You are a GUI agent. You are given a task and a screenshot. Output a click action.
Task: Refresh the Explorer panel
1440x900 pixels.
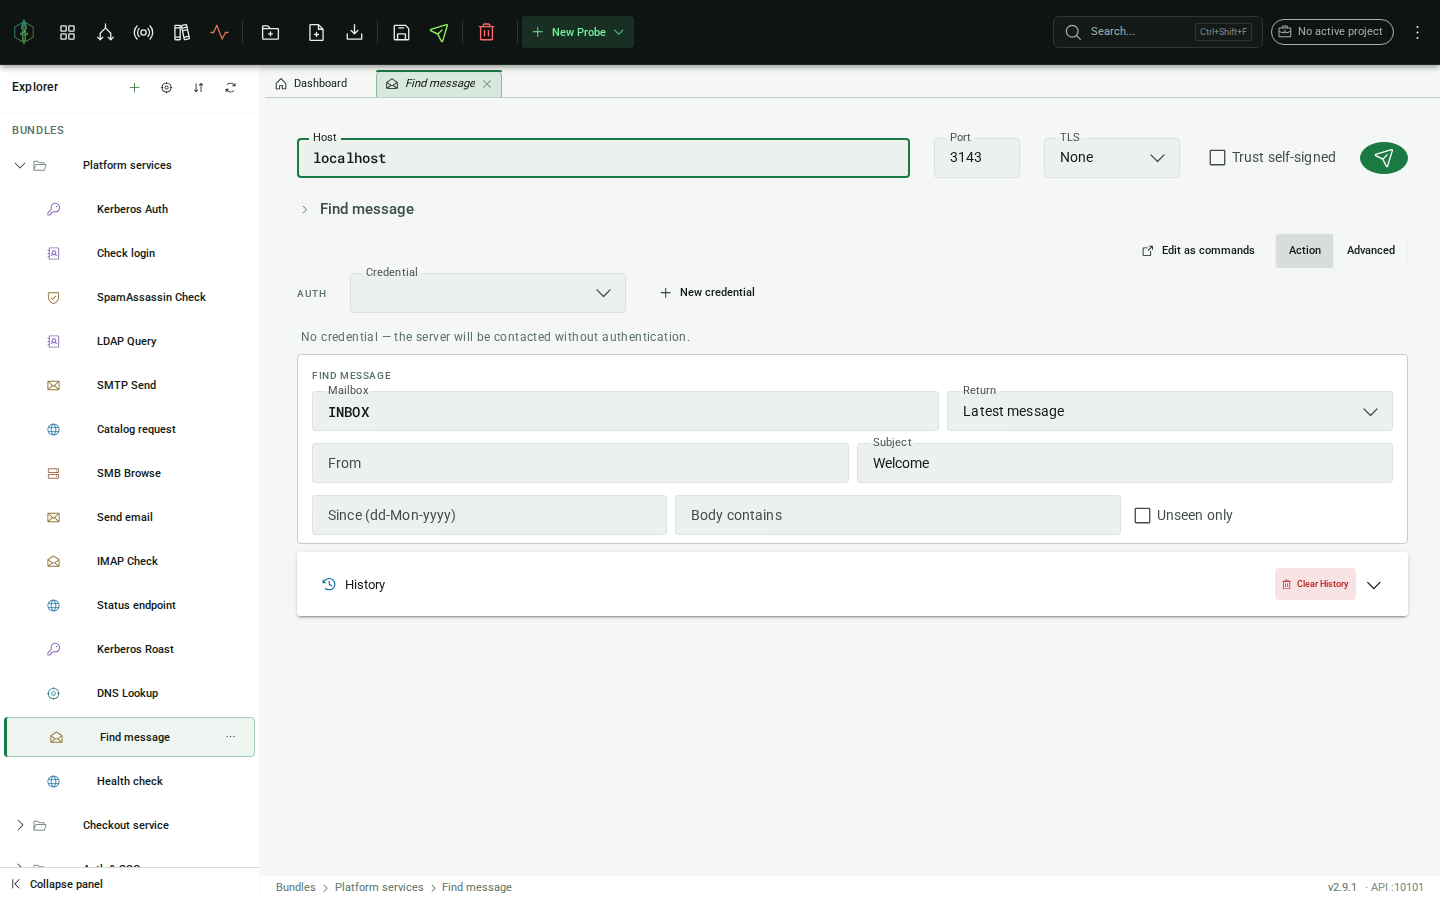tap(230, 87)
